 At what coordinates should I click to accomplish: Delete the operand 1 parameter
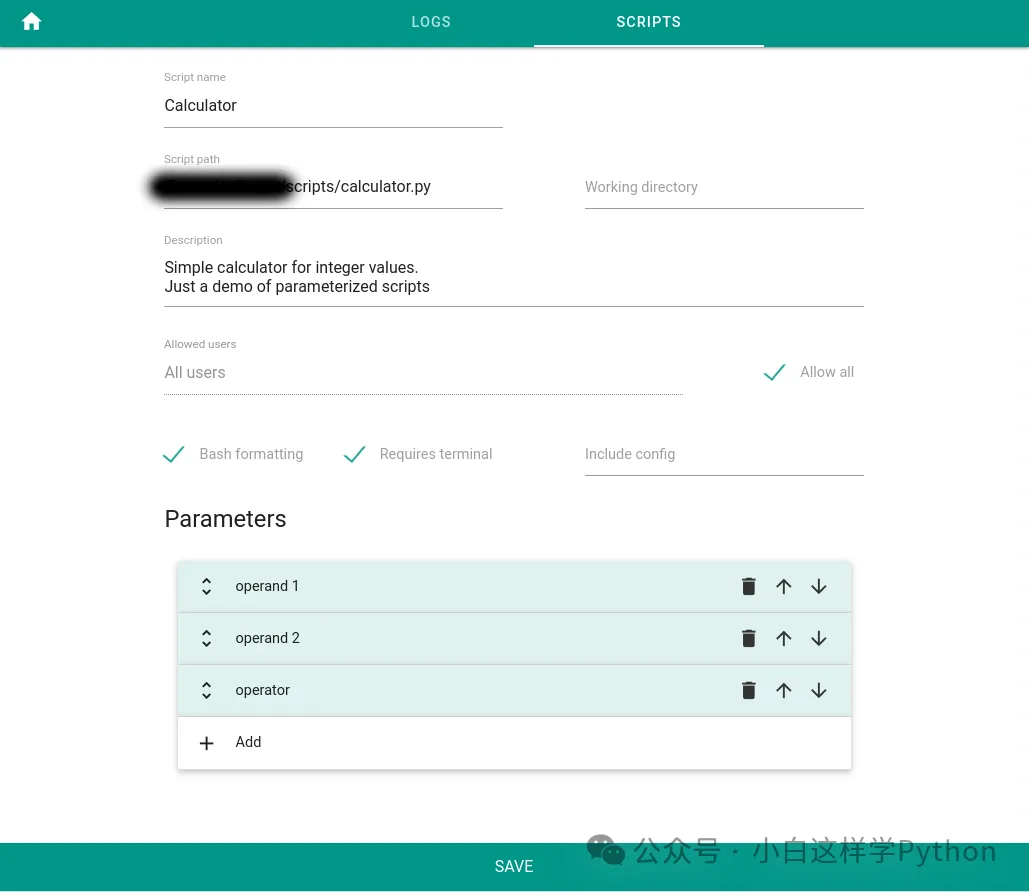pyautogui.click(x=748, y=587)
